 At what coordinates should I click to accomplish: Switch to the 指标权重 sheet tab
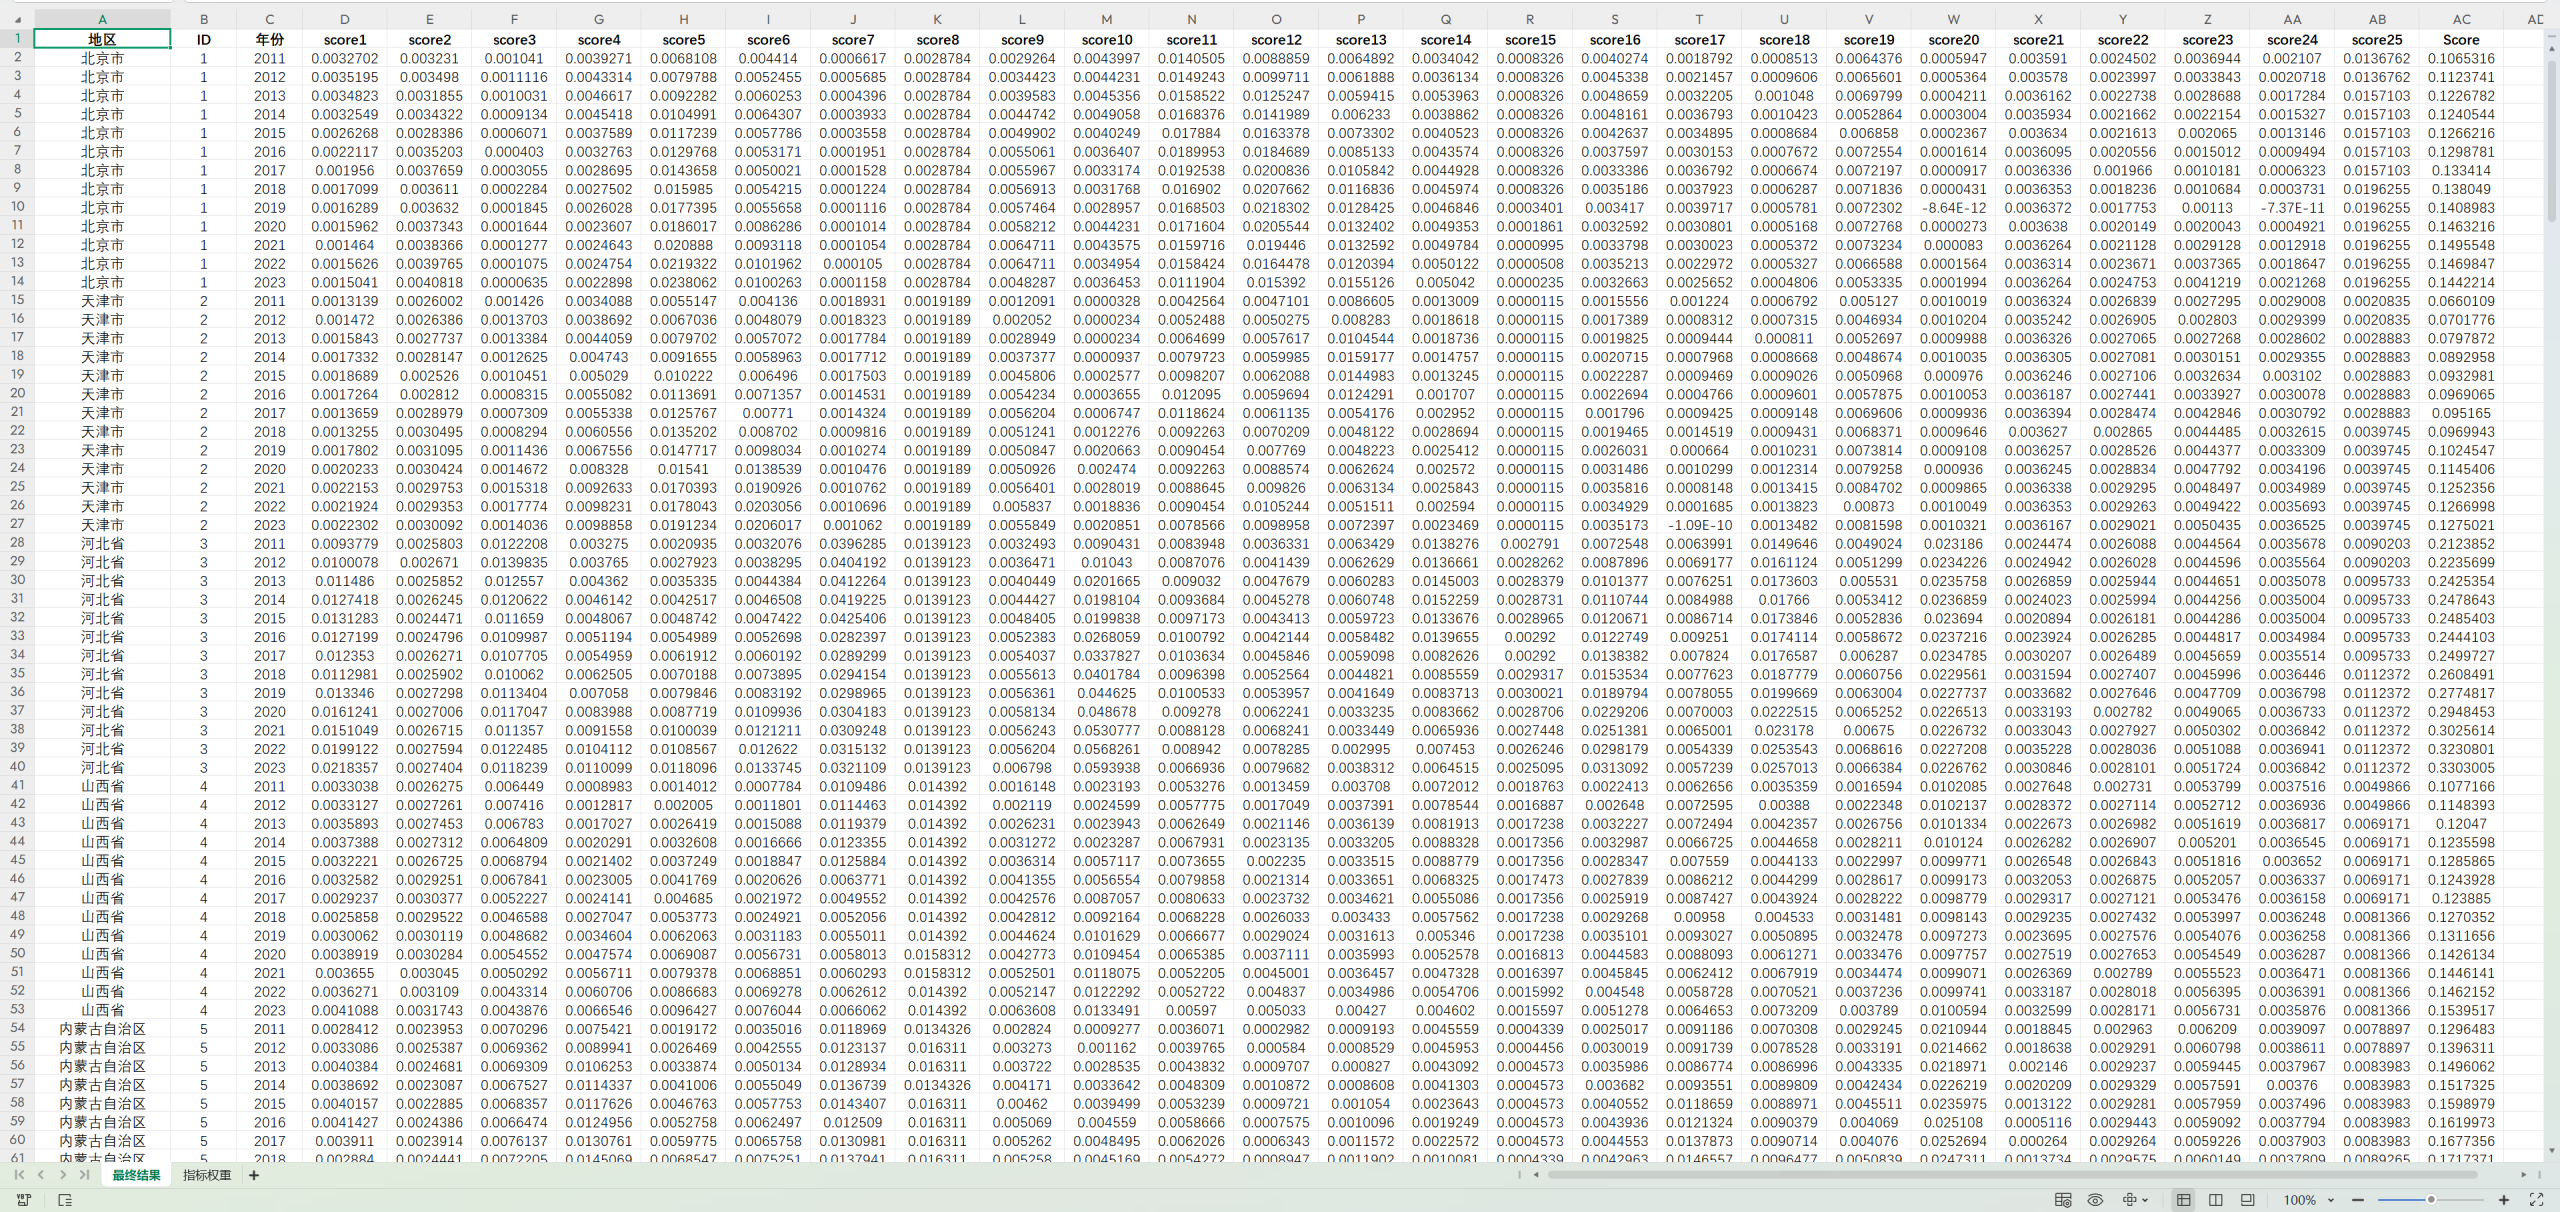pos(207,1175)
